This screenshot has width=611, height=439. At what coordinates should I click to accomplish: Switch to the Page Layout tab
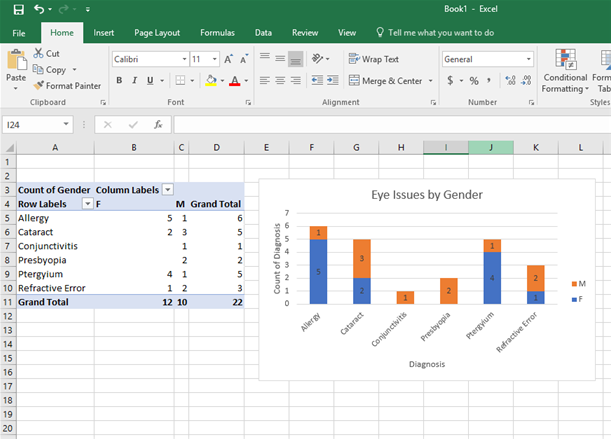point(157,32)
